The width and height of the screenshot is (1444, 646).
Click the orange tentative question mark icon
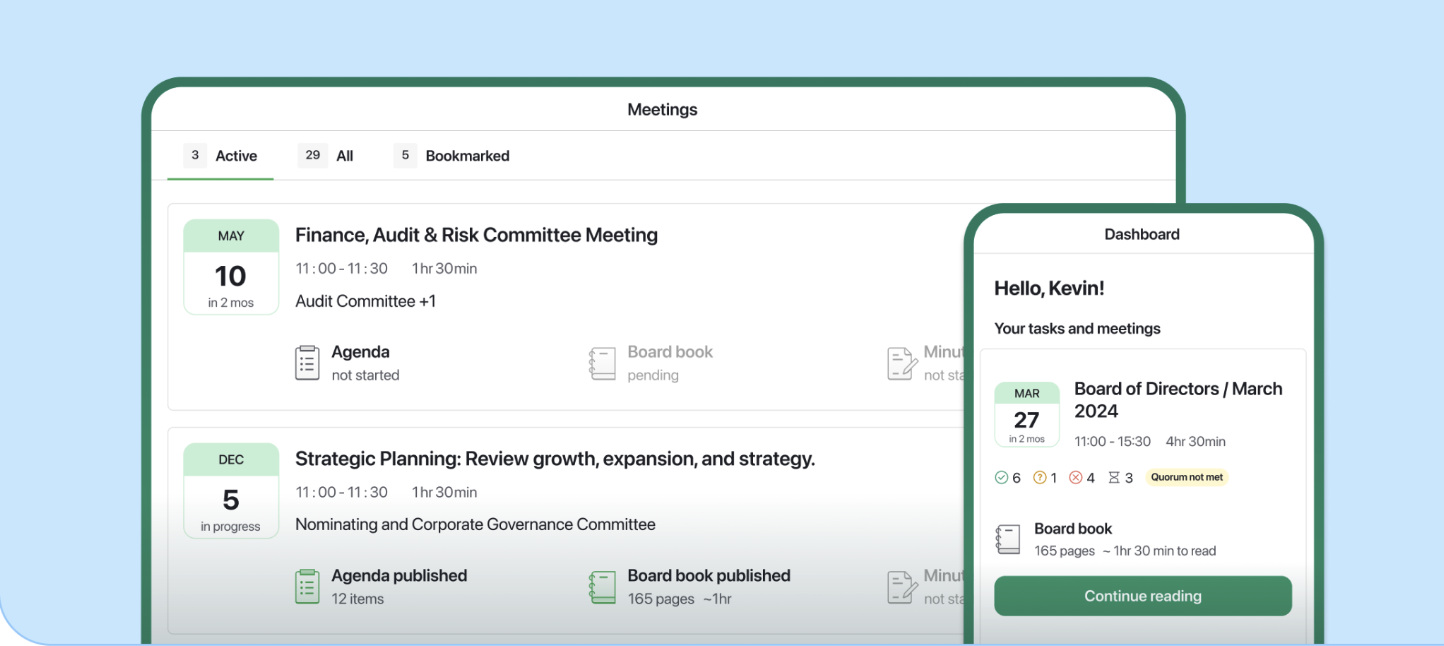coord(1039,478)
